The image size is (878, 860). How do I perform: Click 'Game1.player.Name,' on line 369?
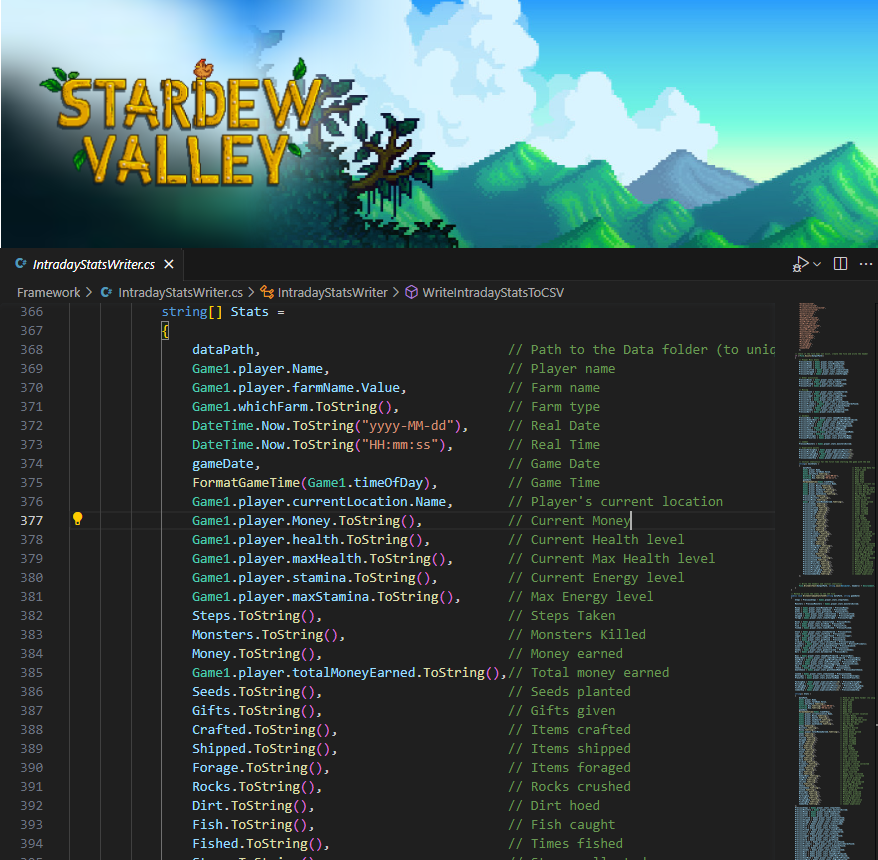click(x=260, y=369)
